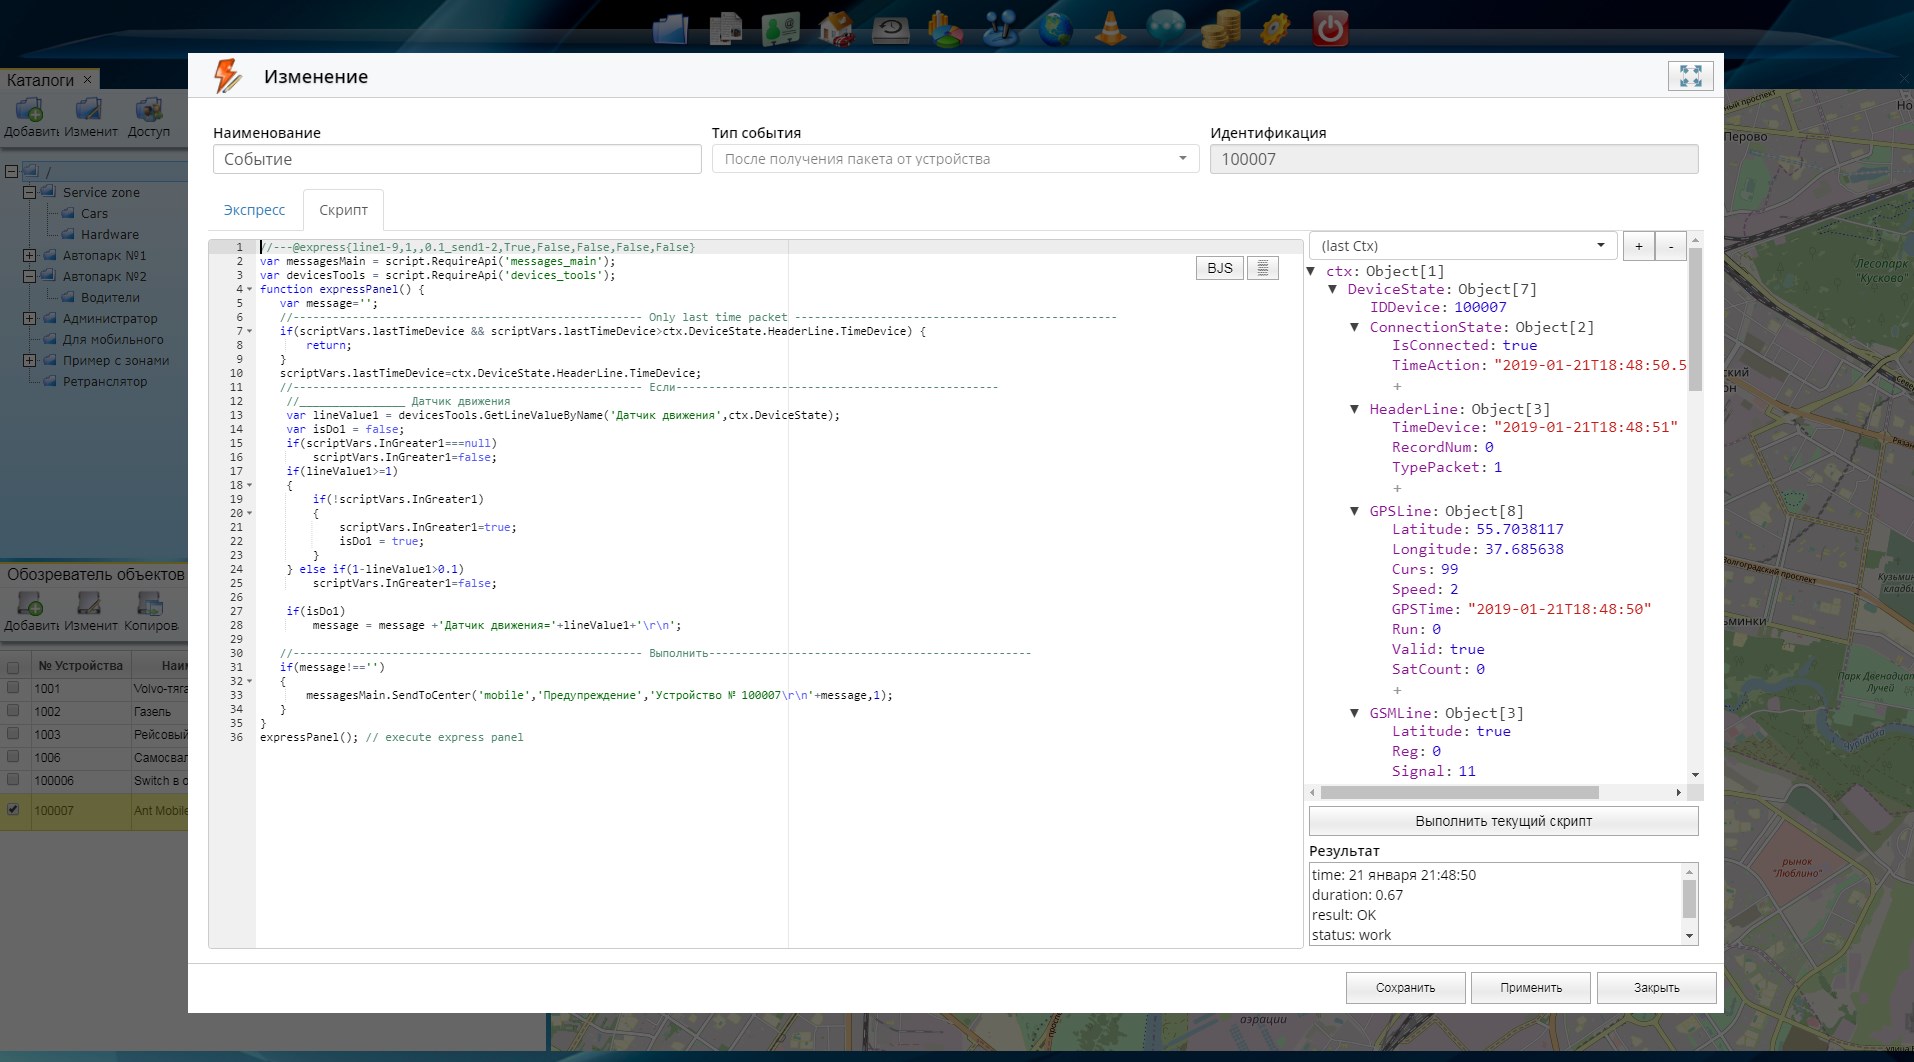Check the box for device 1001
The image size is (1914, 1062).
pyautogui.click(x=13, y=688)
